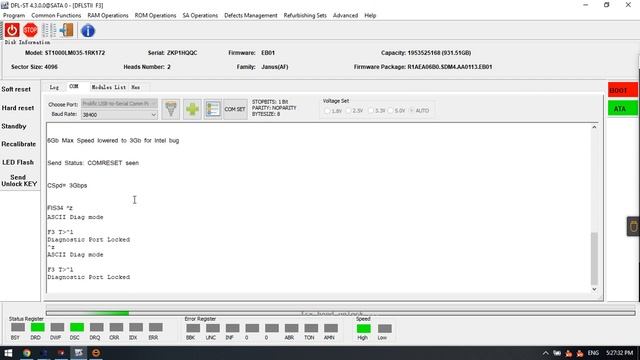Click the LED Flash button
Viewport: 640px width, 360px height.
pos(18,162)
